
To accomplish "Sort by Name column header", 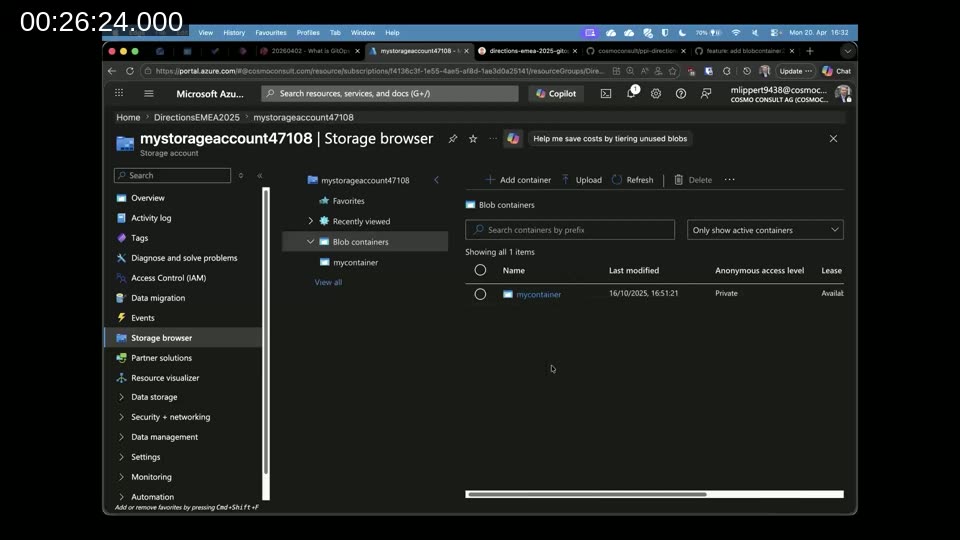I will (513, 271).
